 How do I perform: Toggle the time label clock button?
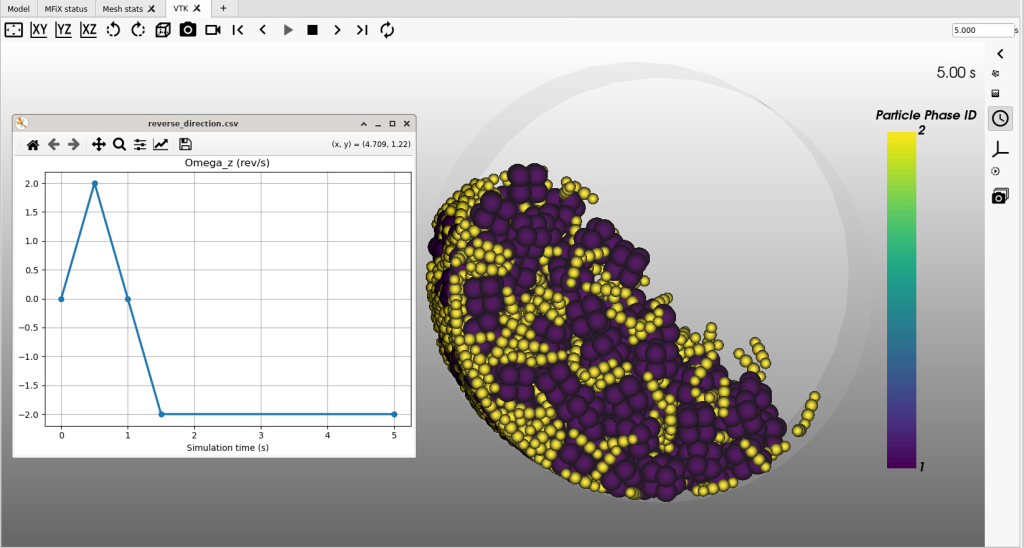coord(1000,119)
